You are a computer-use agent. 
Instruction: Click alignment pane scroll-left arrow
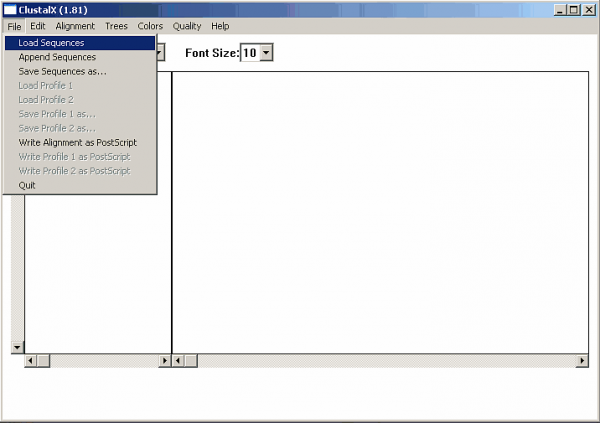click(x=178, y=360)
